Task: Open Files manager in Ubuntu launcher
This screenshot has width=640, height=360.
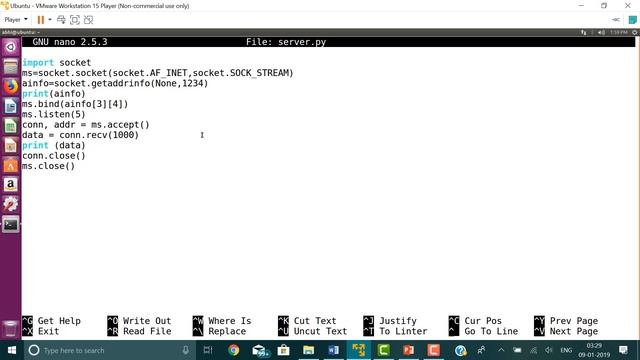Action: pos(11,67)
